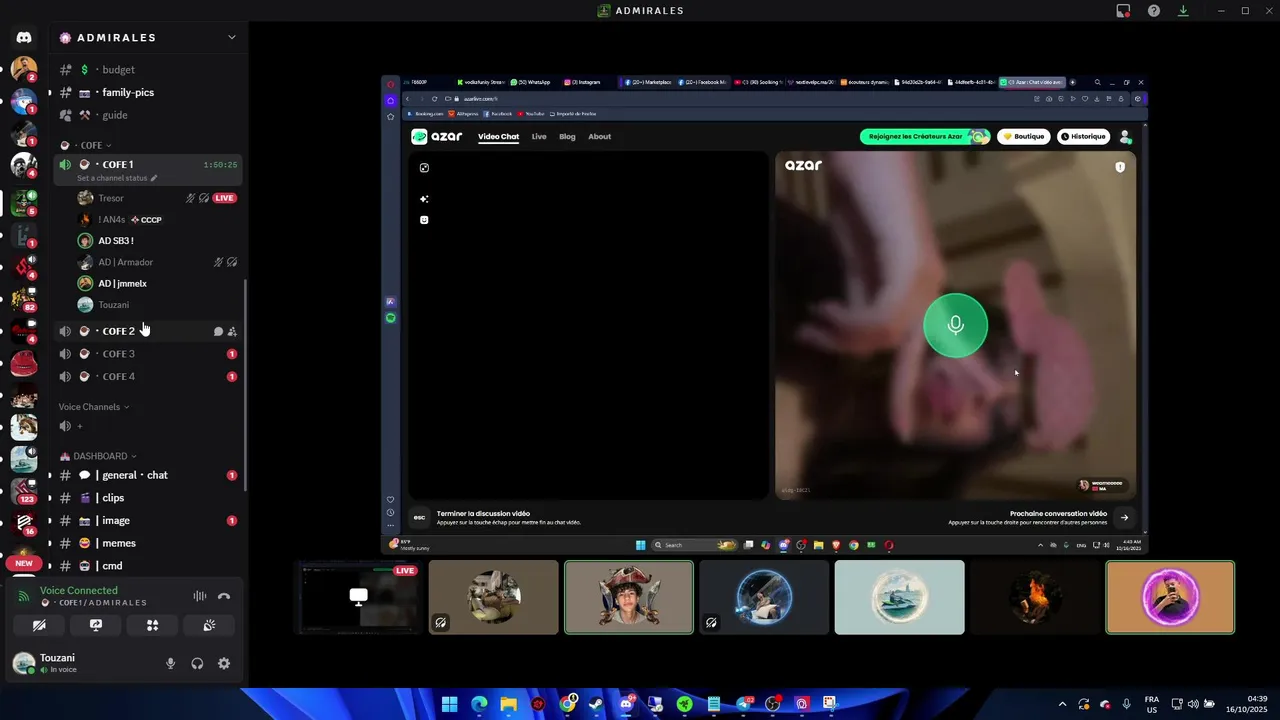Open soundboard button in voice panel
1280x720 pixels.
[x=210, y=625]
